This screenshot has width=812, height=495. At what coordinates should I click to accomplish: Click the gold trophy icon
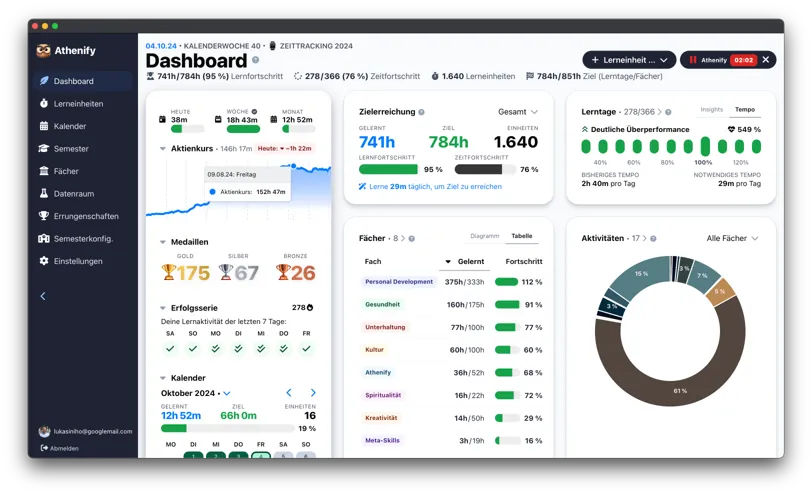[x=169, y=272]
